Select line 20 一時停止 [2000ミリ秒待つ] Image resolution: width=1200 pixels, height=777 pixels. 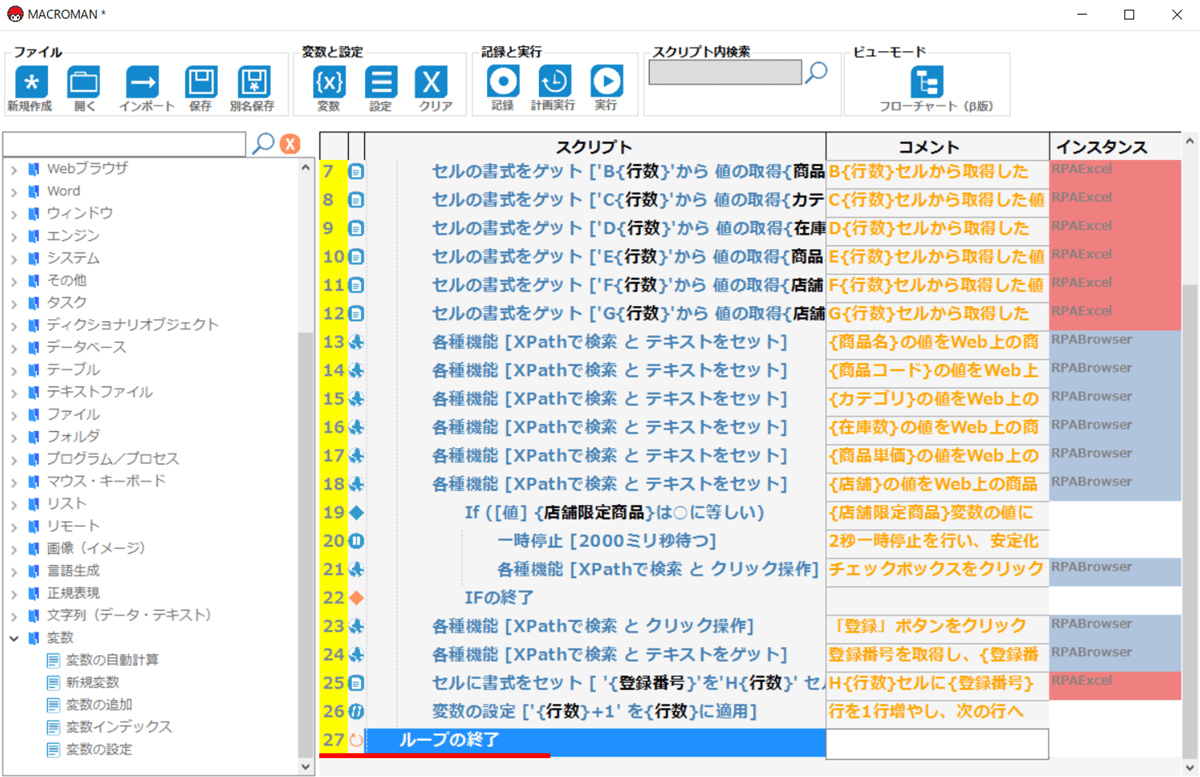[x=606, y=541]
